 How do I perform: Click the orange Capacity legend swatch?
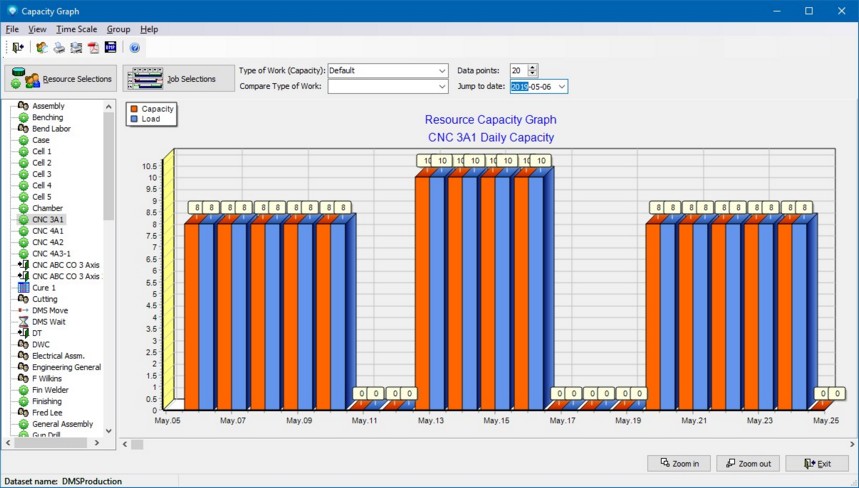(134, 109)
